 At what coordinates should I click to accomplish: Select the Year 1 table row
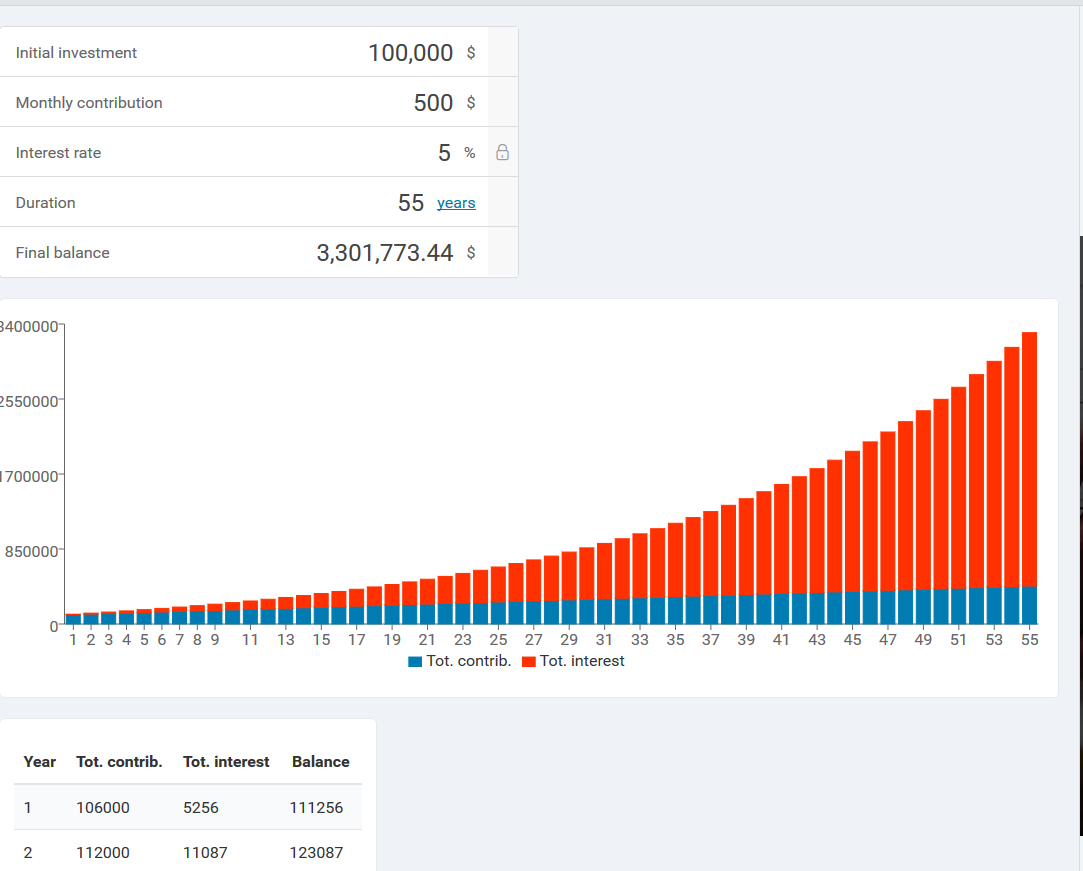point(188,808)
